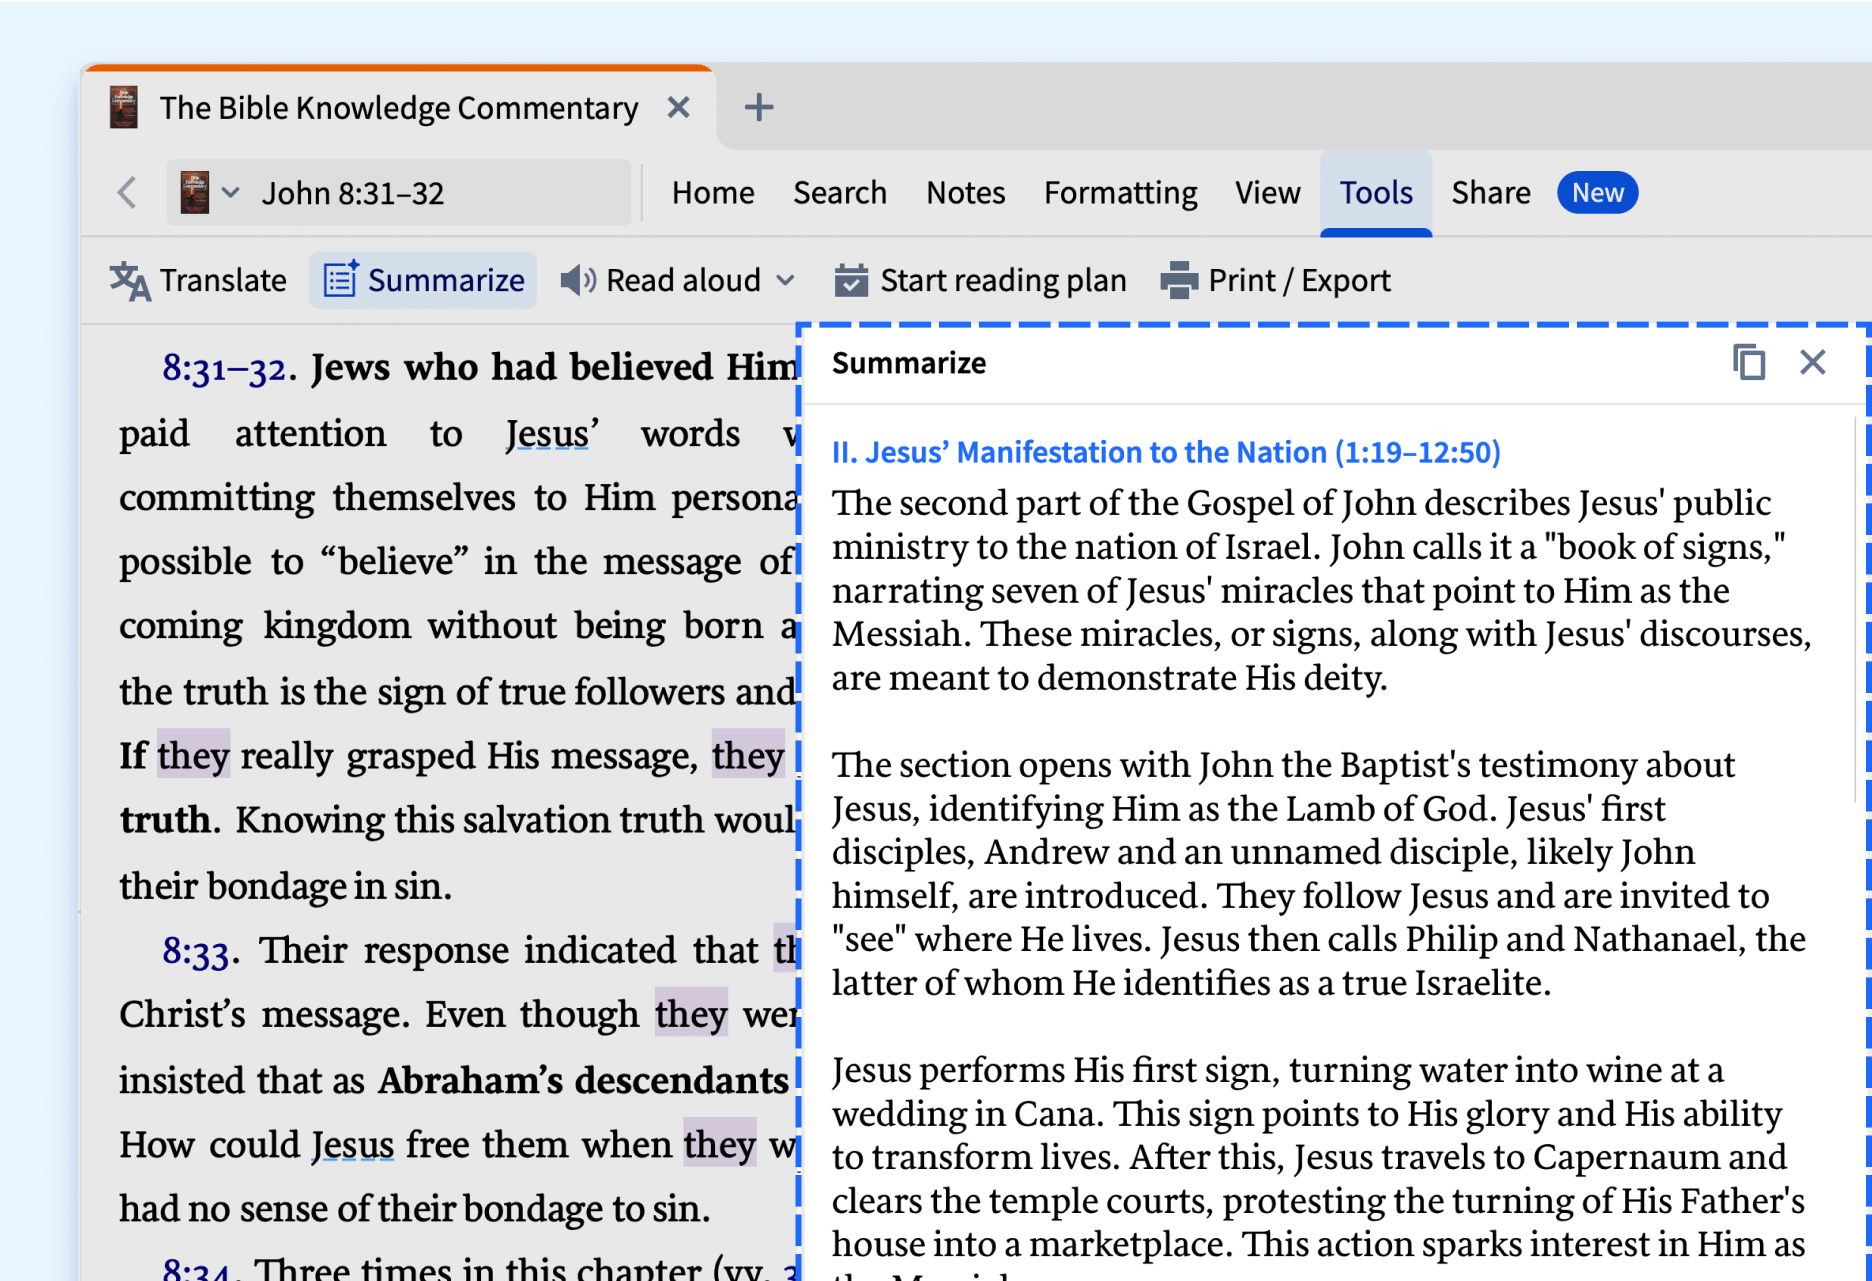The width and height of the screenshot is (1872, 1281).
Task: Click the Start reading plan calendar icon
Action: [x=851, y=280]
